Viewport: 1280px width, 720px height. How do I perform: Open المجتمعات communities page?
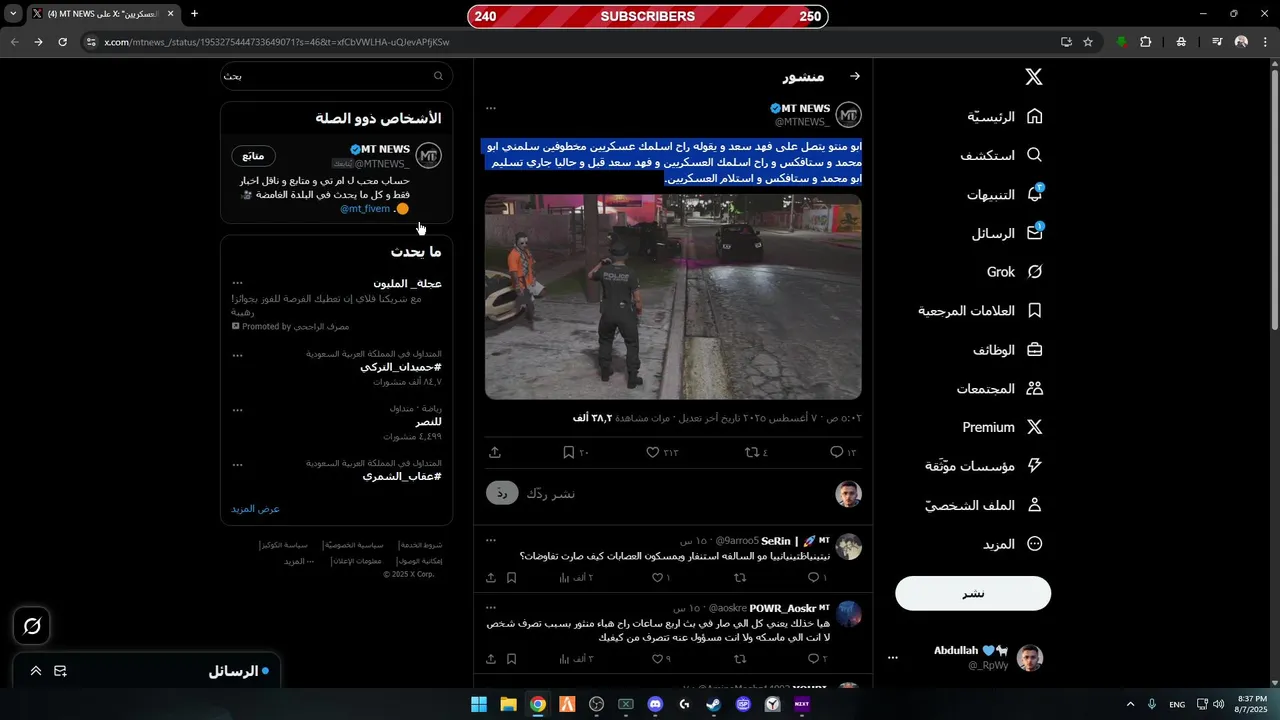pyautogui.click(x=999, y=389)
